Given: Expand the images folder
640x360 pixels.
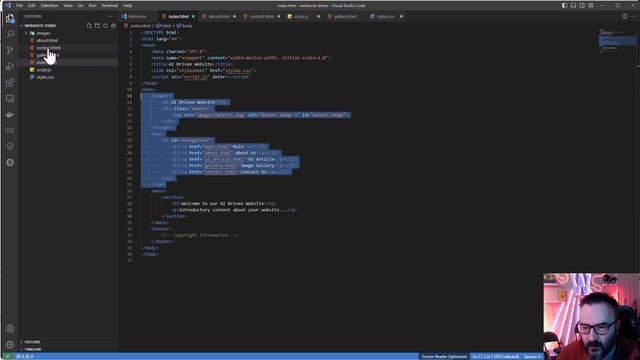Looking at the screenshot, I should [x=43, y=33].
